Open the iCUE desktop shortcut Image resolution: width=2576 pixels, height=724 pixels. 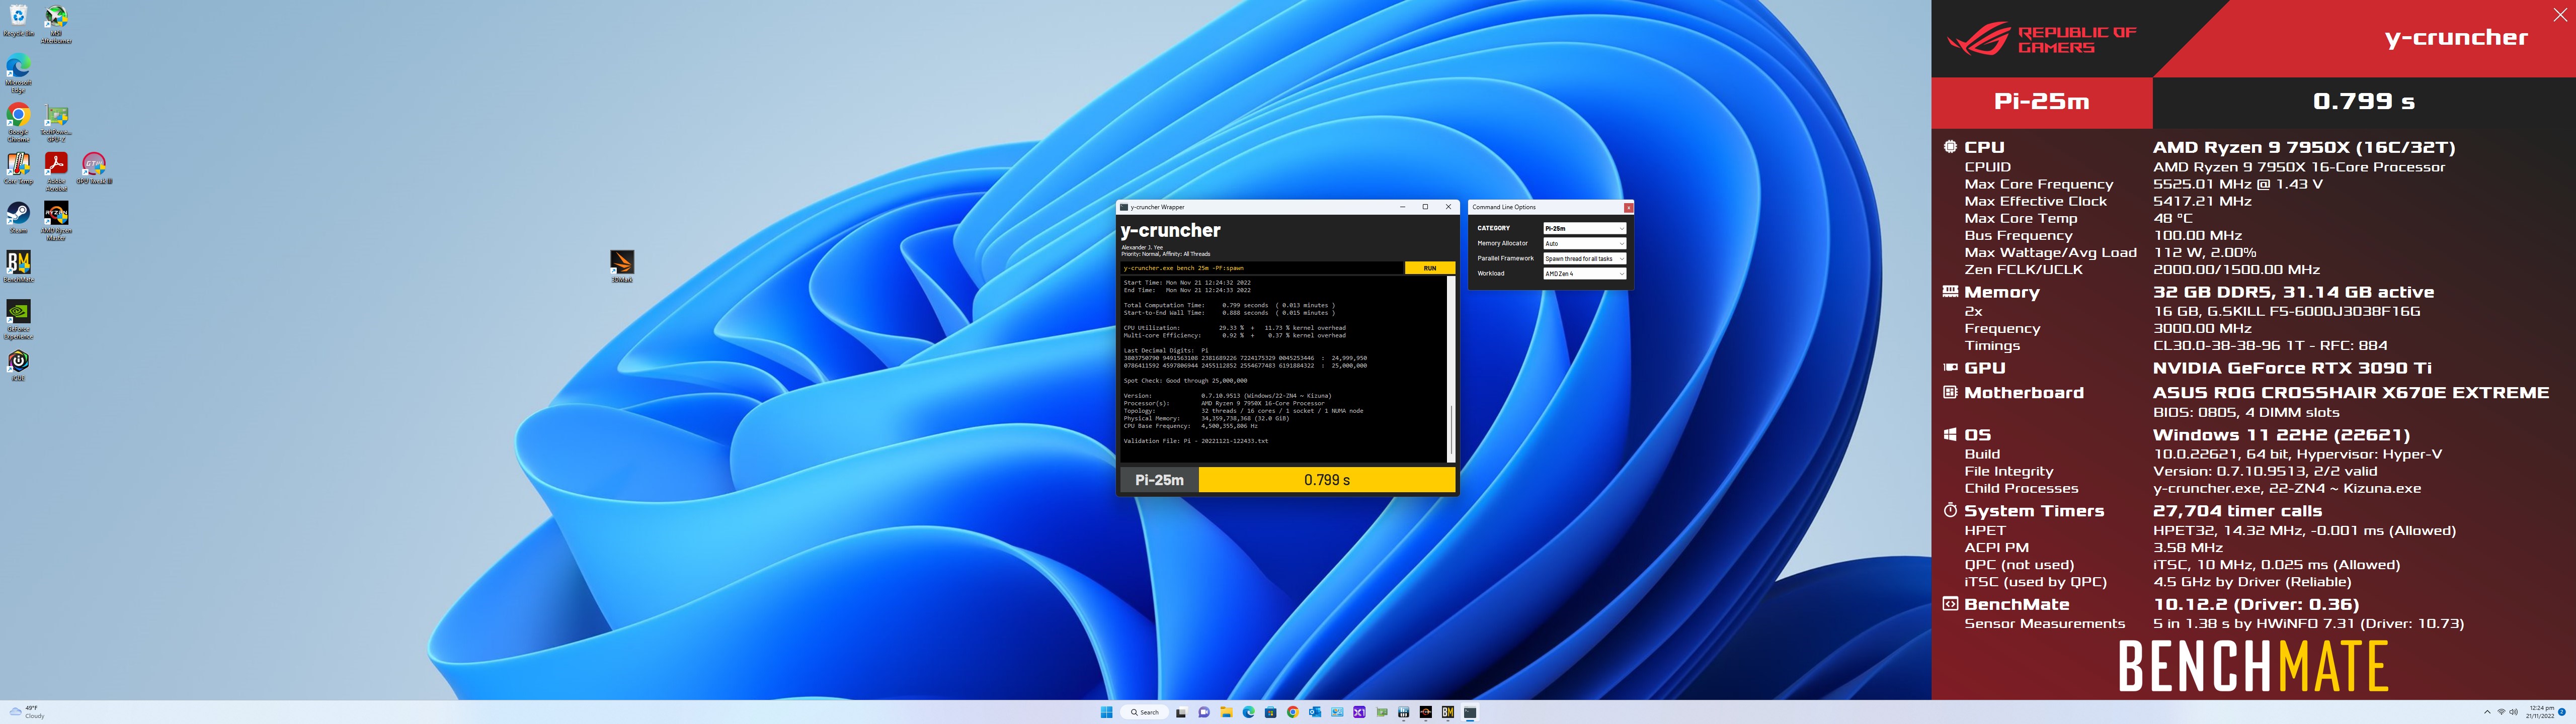pos(18,364)
